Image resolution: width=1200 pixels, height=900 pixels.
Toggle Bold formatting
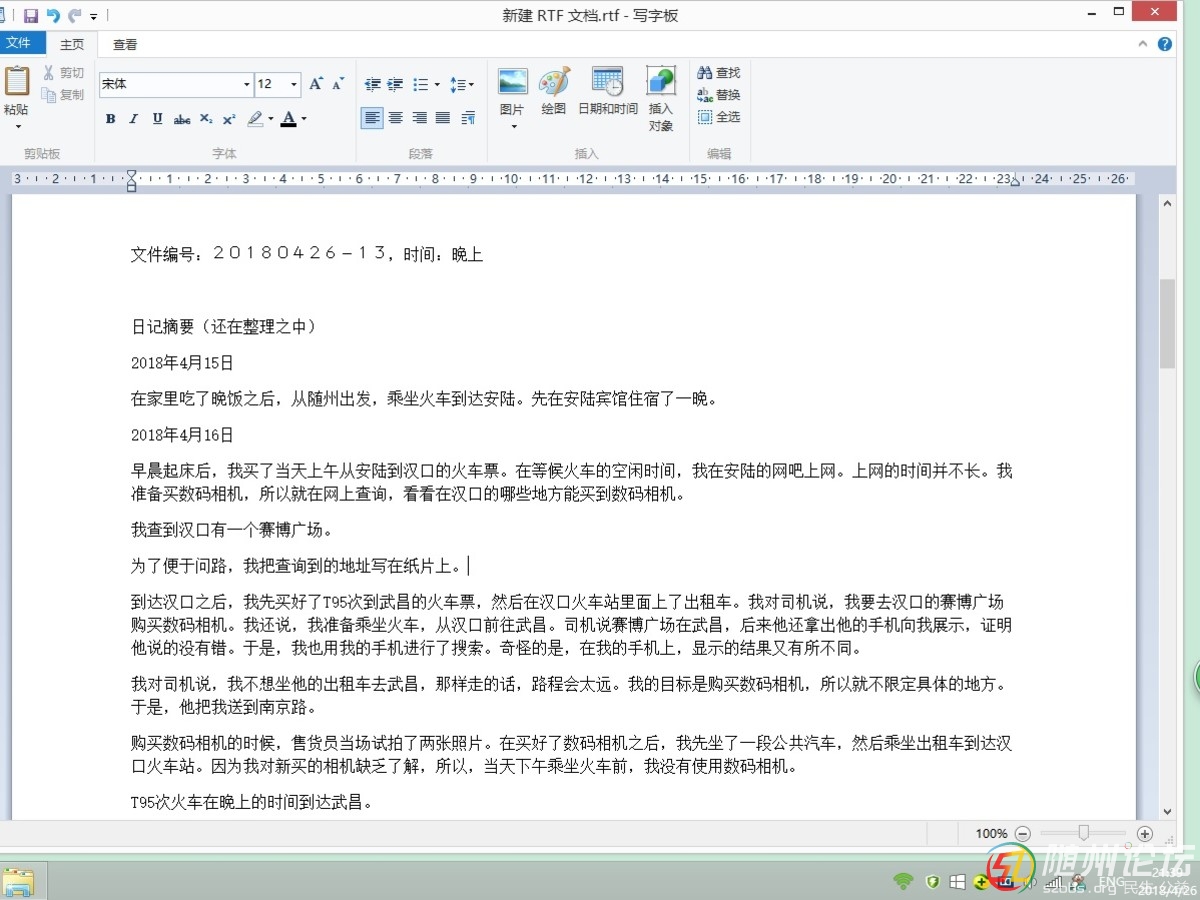[x=111, y=119]
